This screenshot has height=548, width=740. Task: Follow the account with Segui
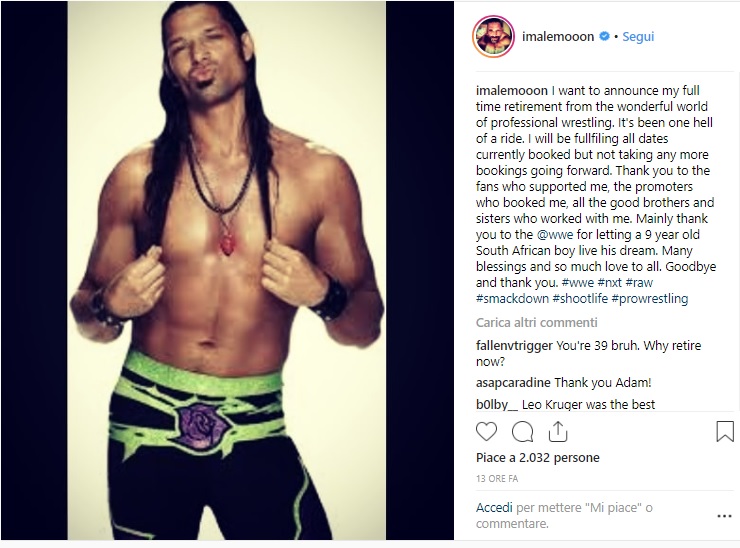[638, 36]
